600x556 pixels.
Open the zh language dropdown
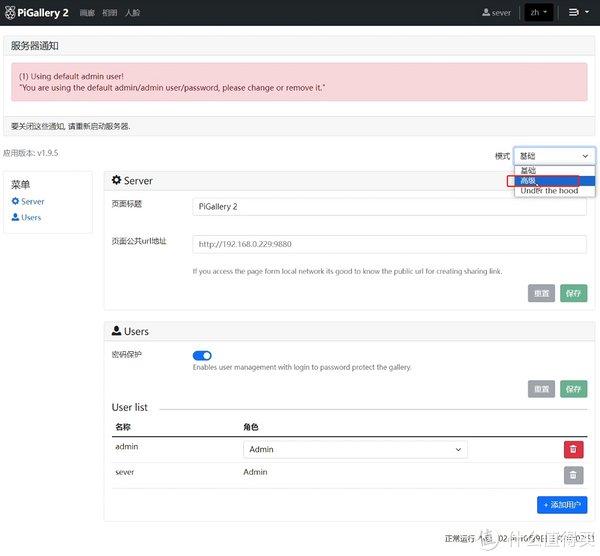tap(538, 13)
